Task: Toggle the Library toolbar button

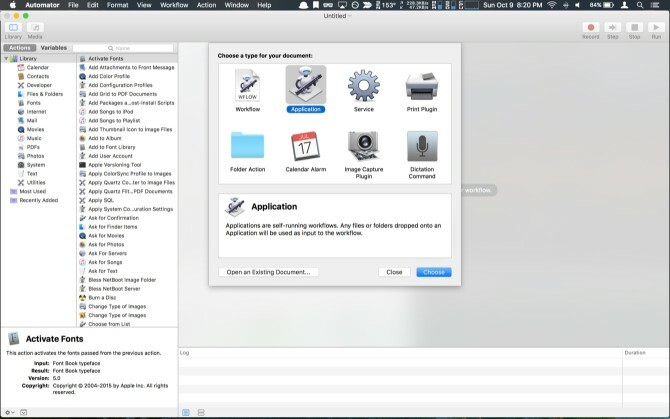Action: point(13,27)
